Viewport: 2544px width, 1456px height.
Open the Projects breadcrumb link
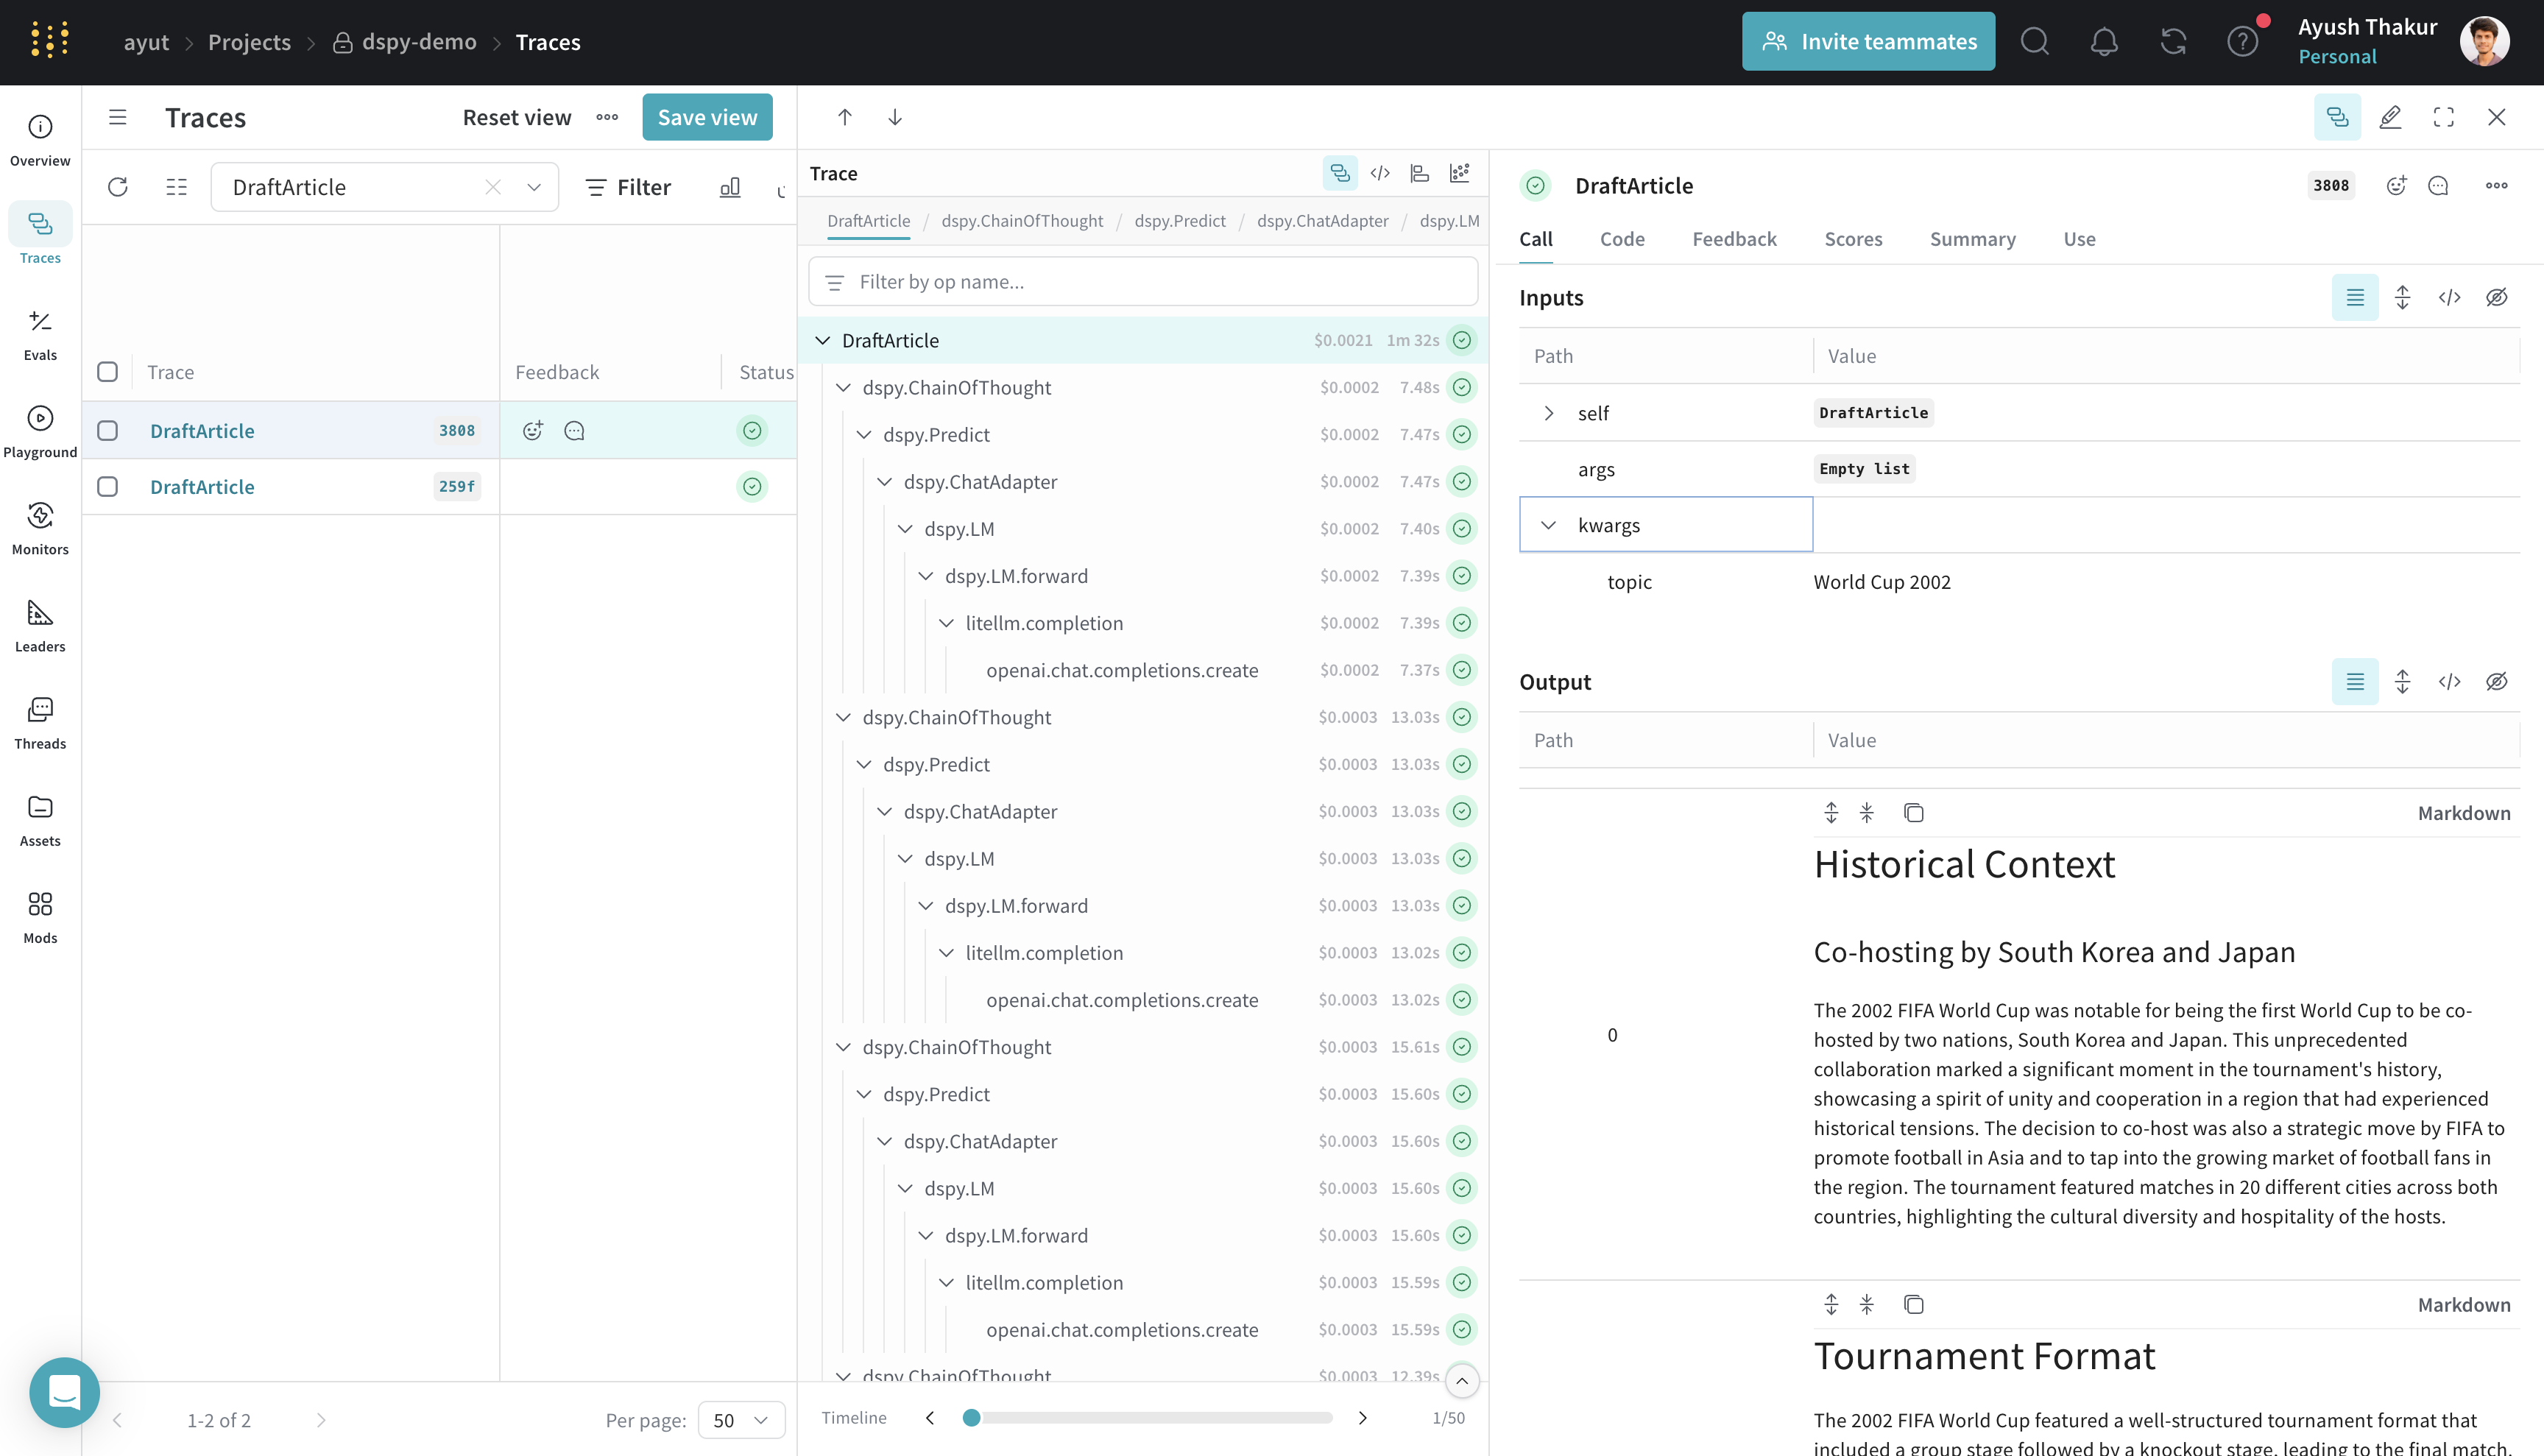tap(249, 42)
